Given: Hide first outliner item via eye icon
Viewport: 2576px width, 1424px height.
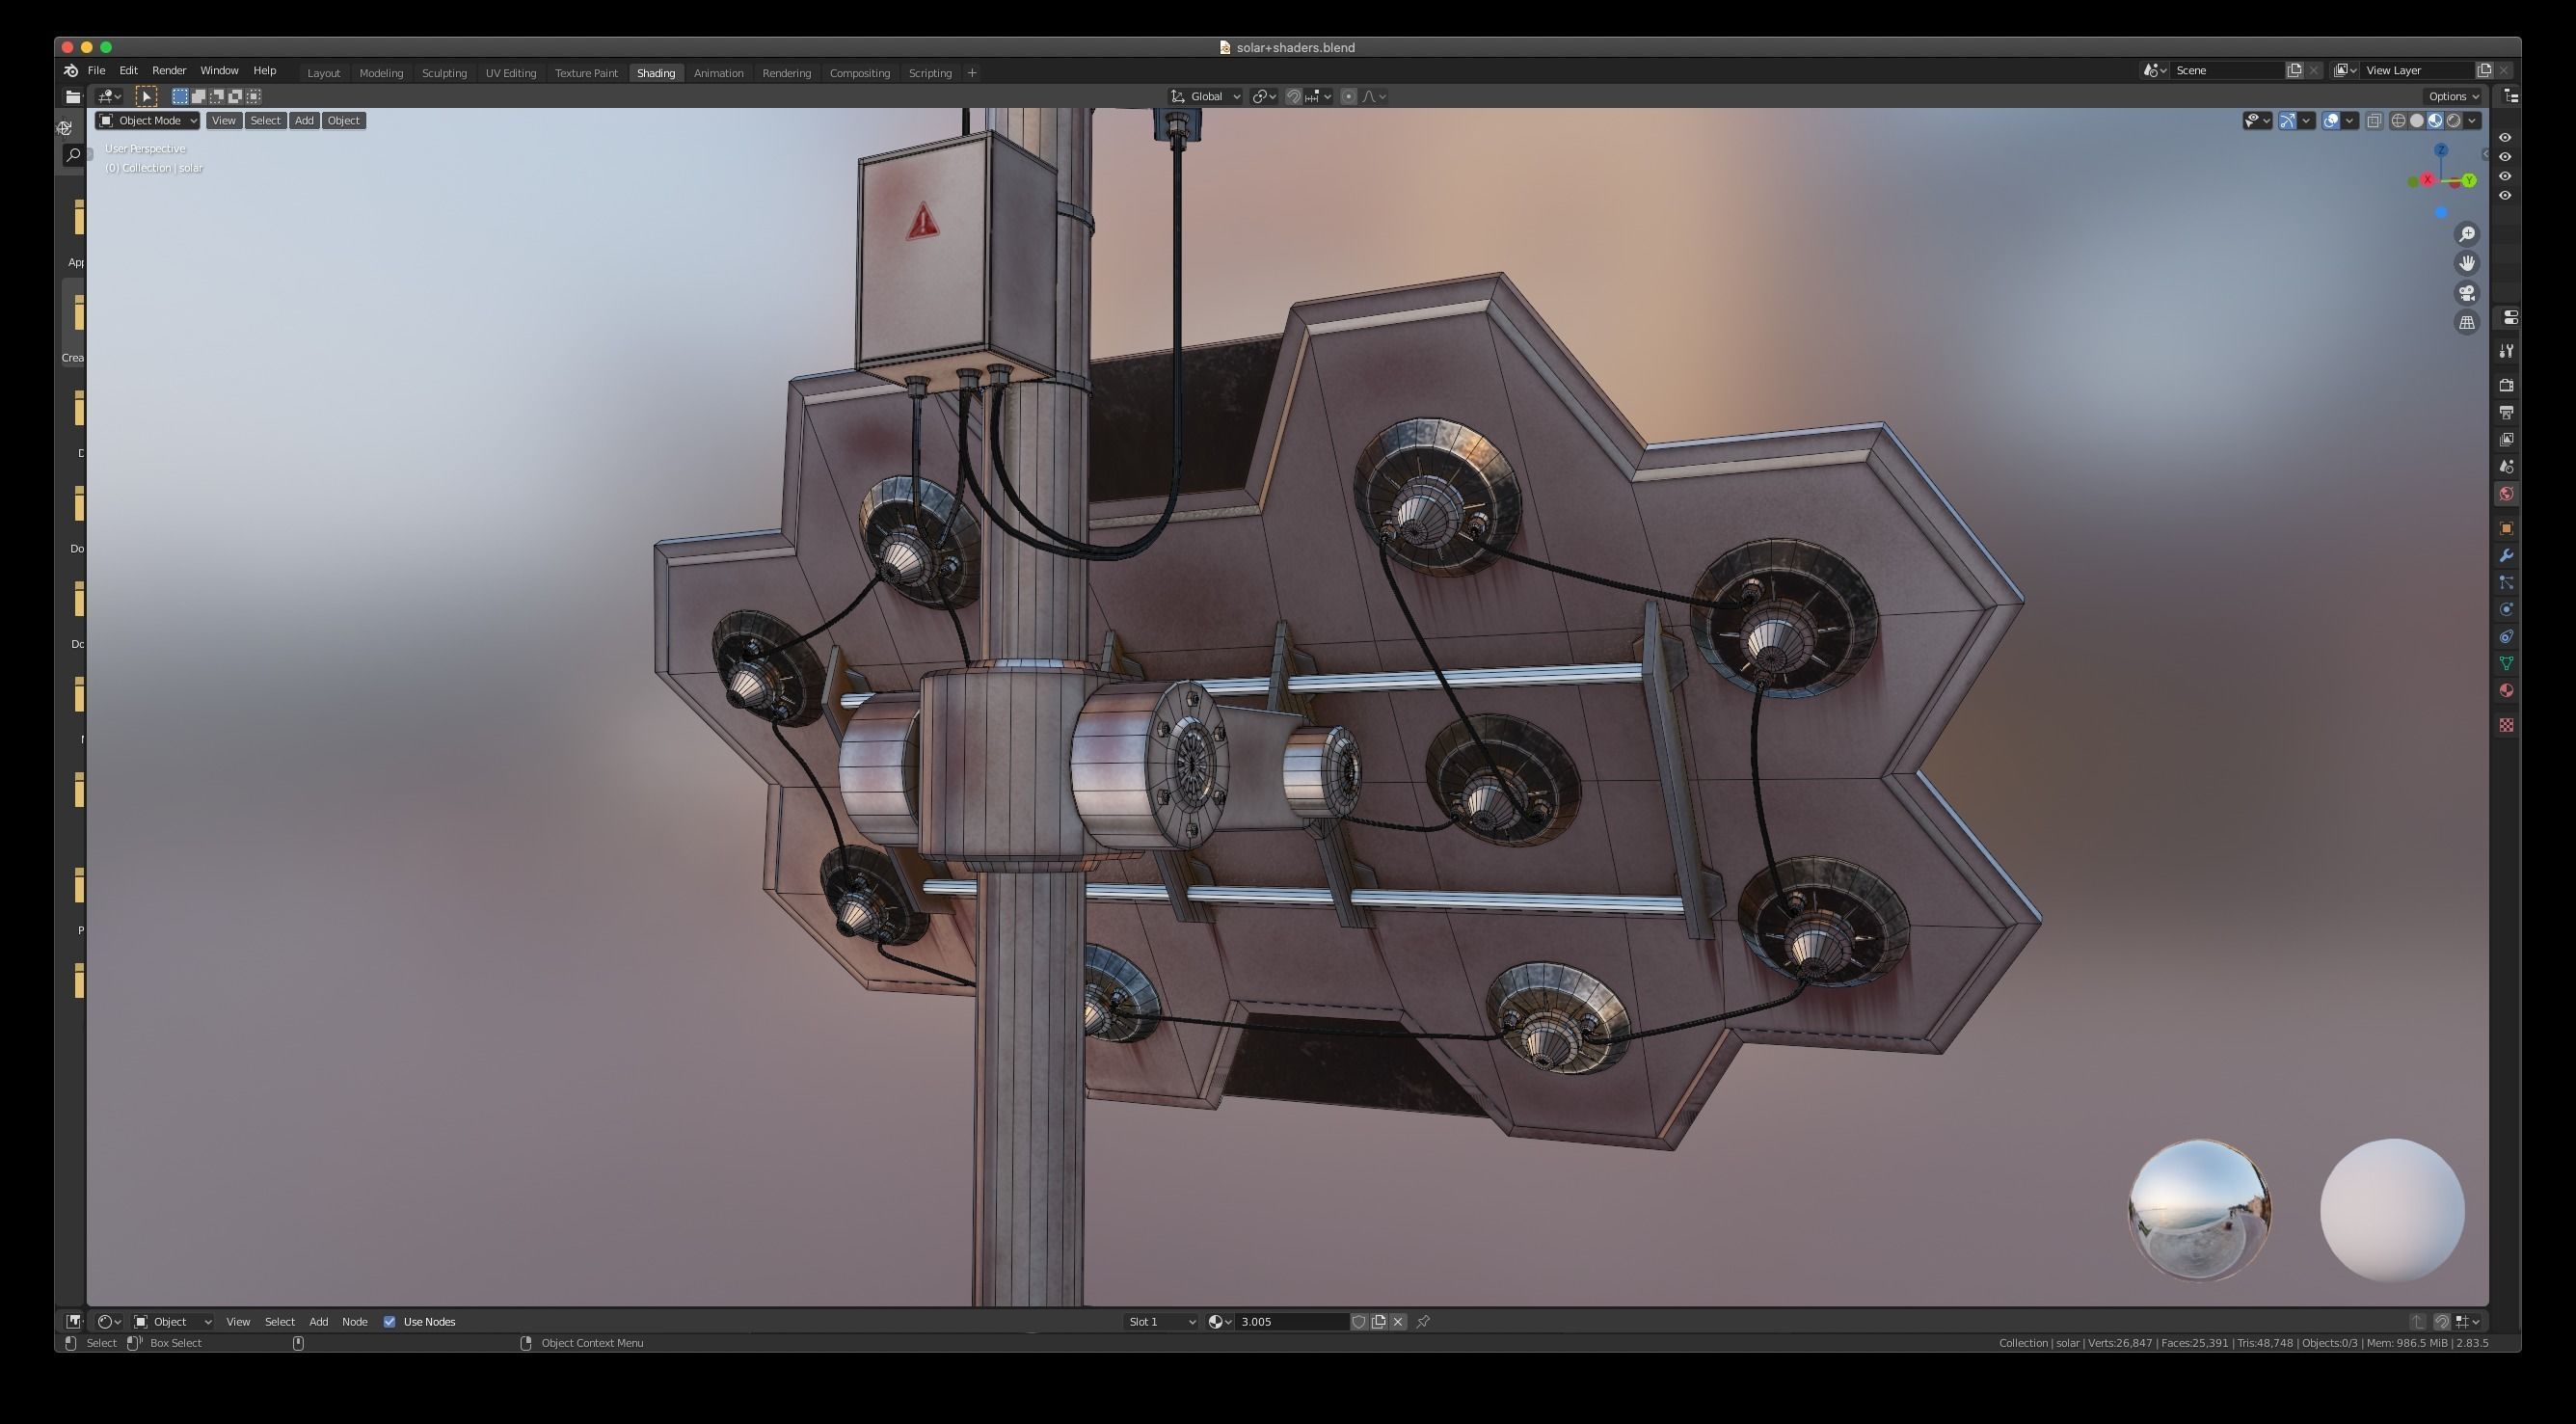Looking at the screenshot, I should click(x=2505, y=138).
